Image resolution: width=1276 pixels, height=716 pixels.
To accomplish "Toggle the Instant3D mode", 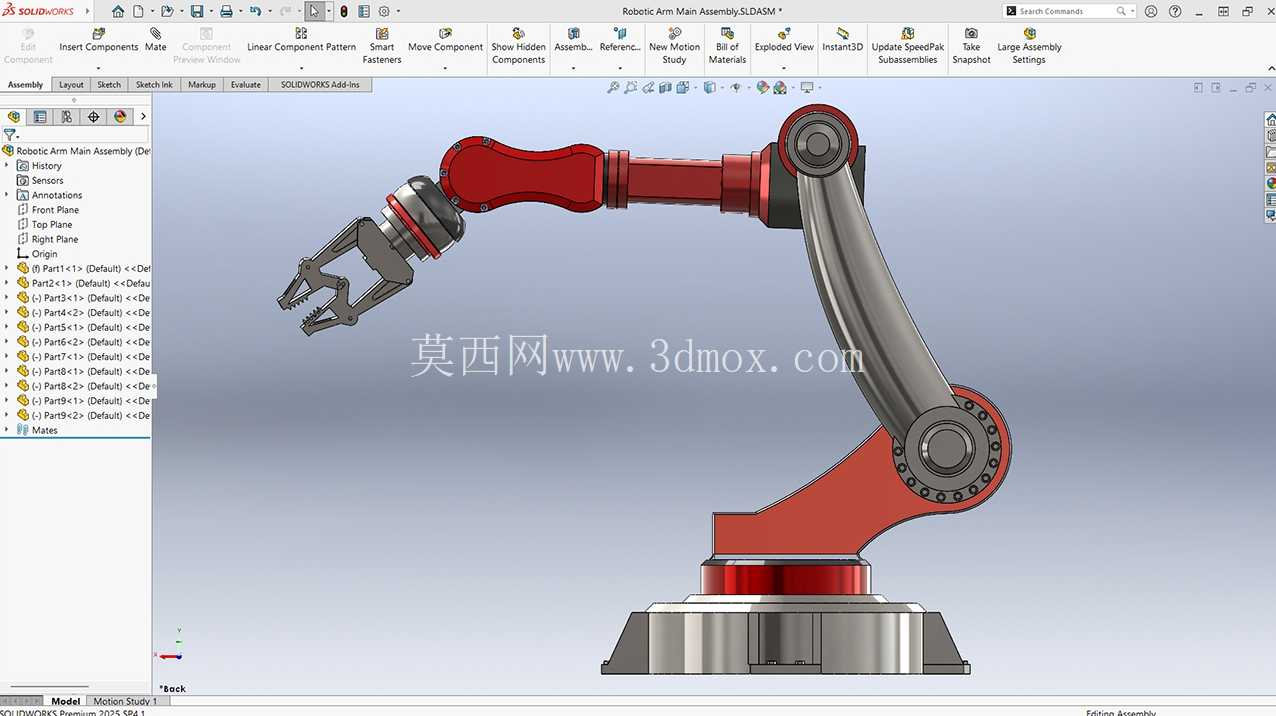I will (842, 40).
